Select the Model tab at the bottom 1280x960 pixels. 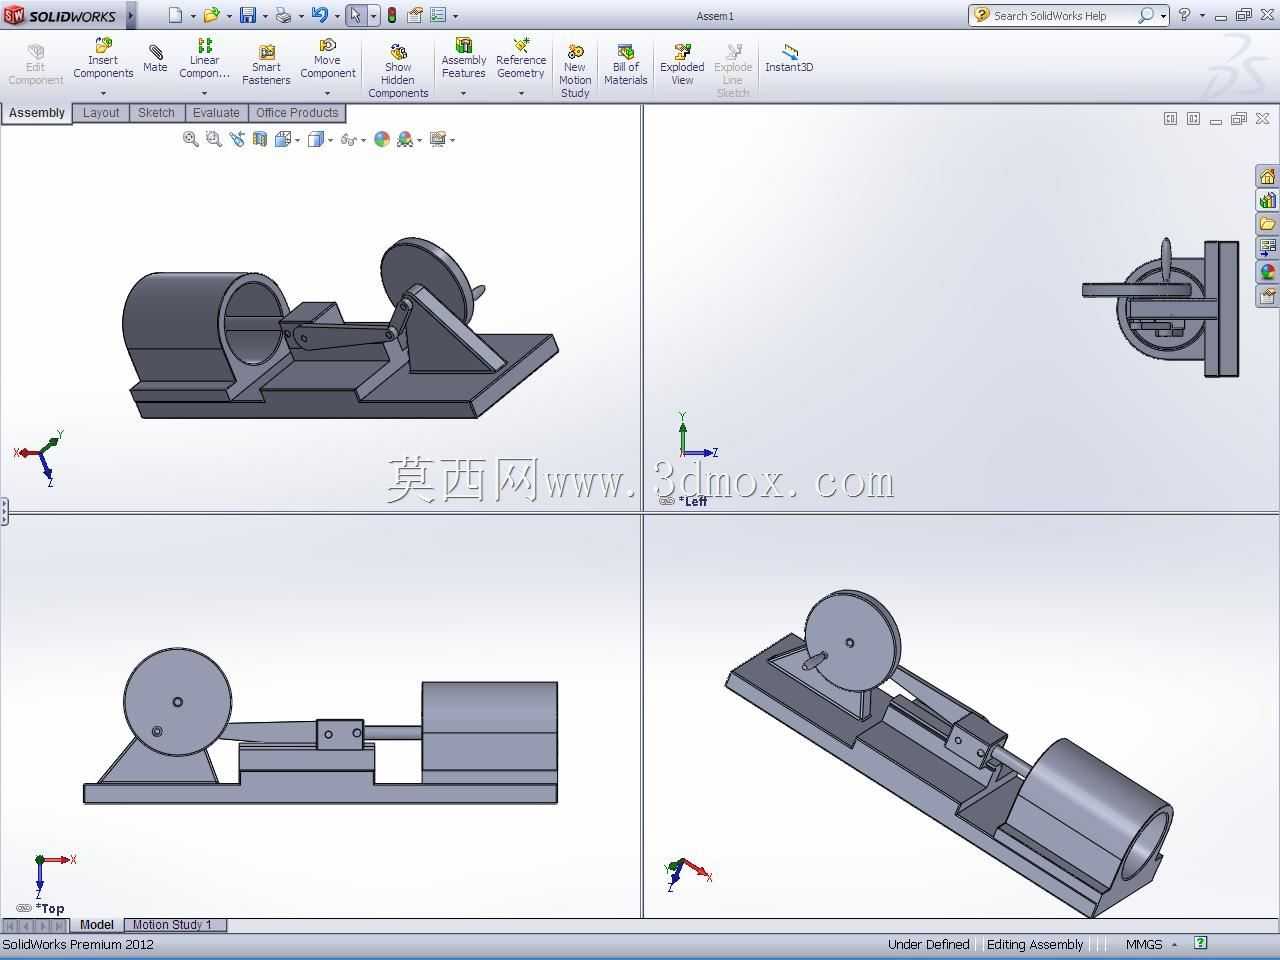click(97, 925)
